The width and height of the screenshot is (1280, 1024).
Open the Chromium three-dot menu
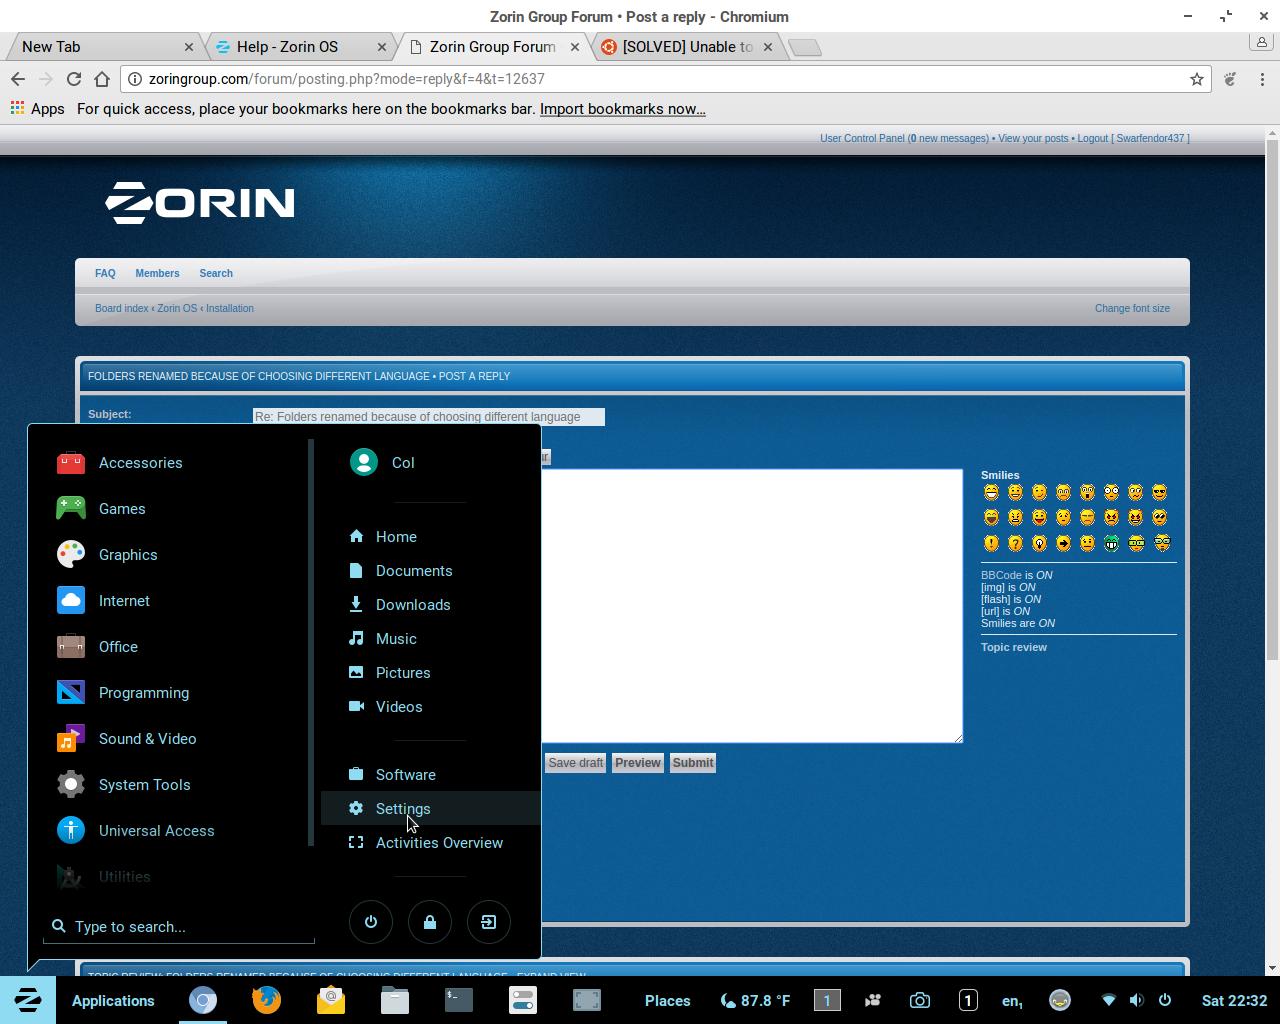pos(1262,79)
